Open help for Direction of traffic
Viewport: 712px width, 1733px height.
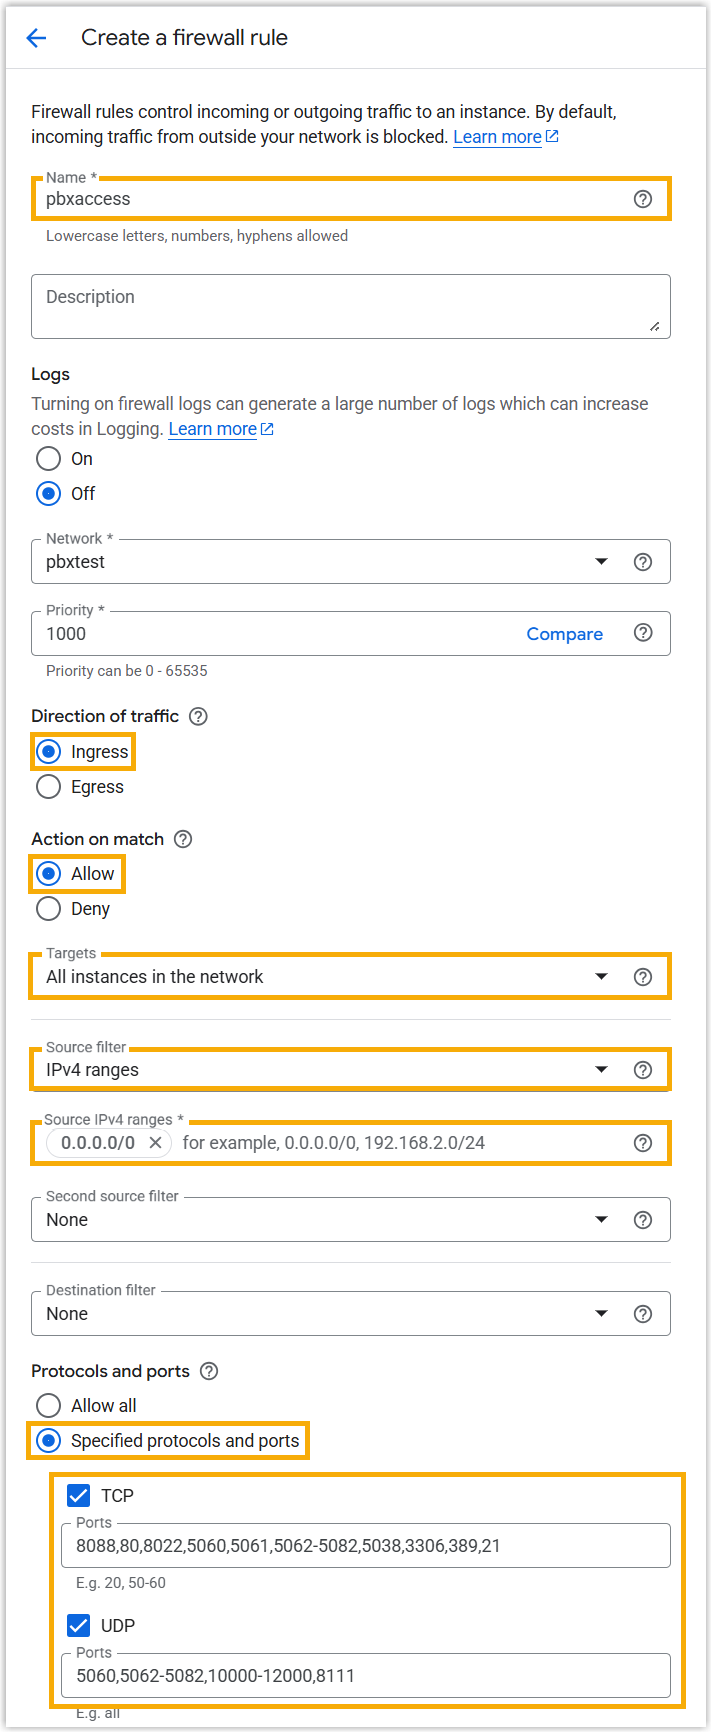tap(198, 716)
